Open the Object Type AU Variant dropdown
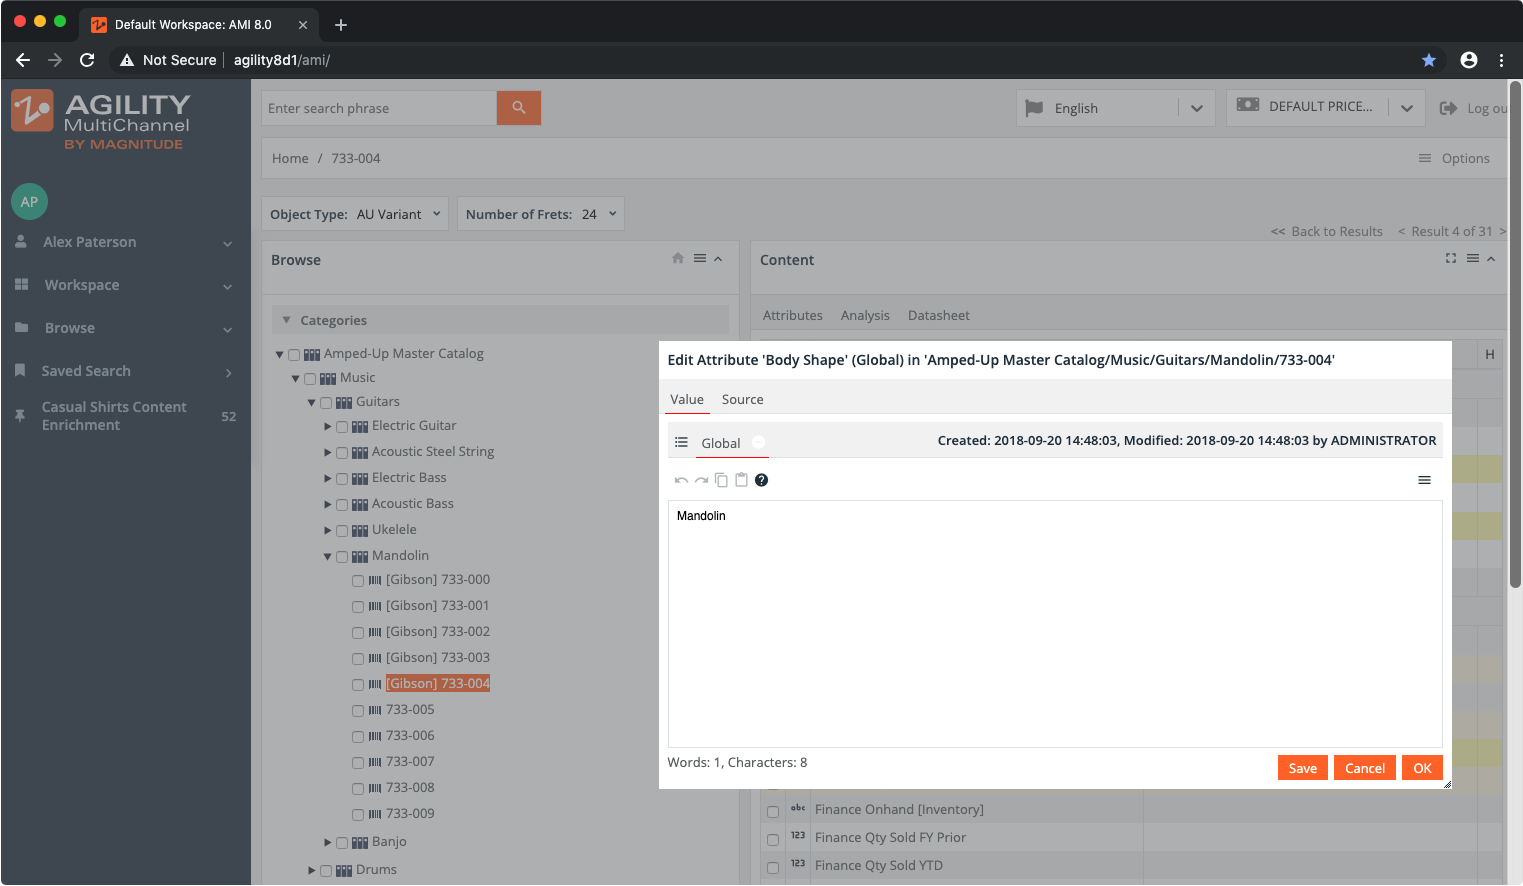 pos(355,214)
